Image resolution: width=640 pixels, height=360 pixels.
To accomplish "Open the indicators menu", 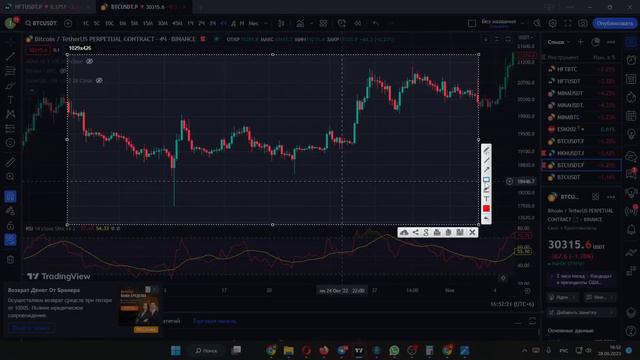I will coord(300,23).
